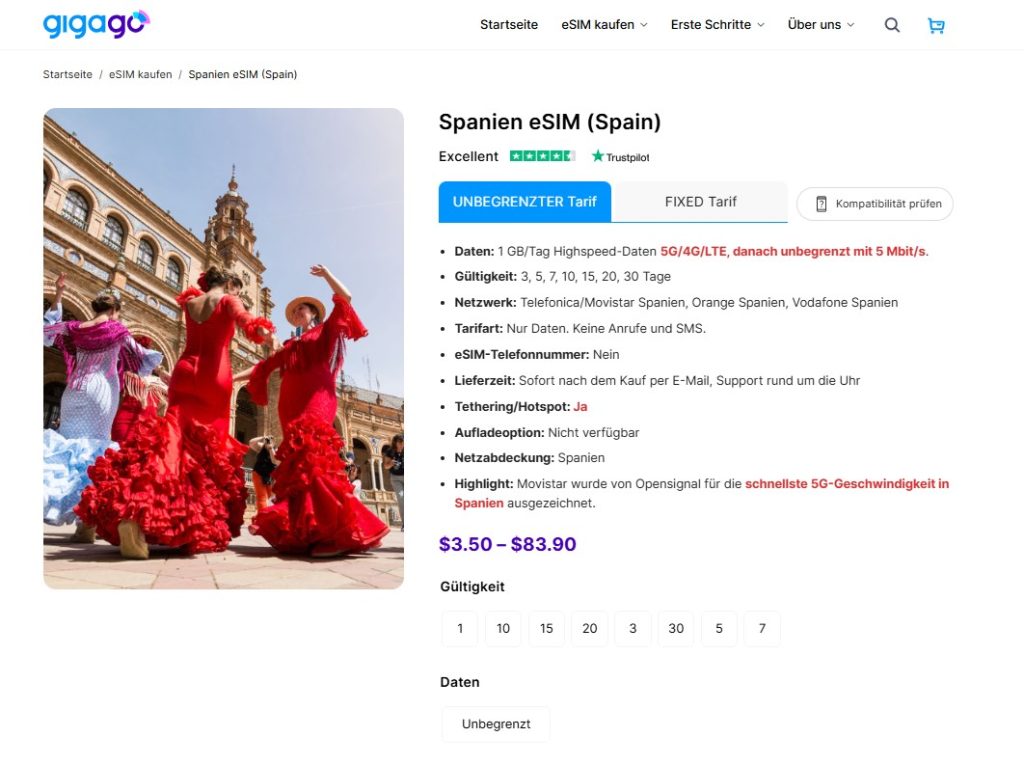Image resolution: width=1024 pixels, height=764 pixels.
Task: Click the $3.50 – $83.90 price range
Action: tap(507, 544)
